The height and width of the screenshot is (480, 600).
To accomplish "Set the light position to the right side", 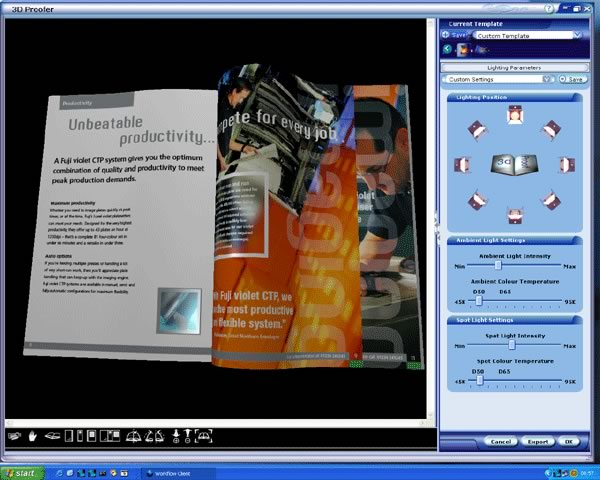I will pos(567,165).
